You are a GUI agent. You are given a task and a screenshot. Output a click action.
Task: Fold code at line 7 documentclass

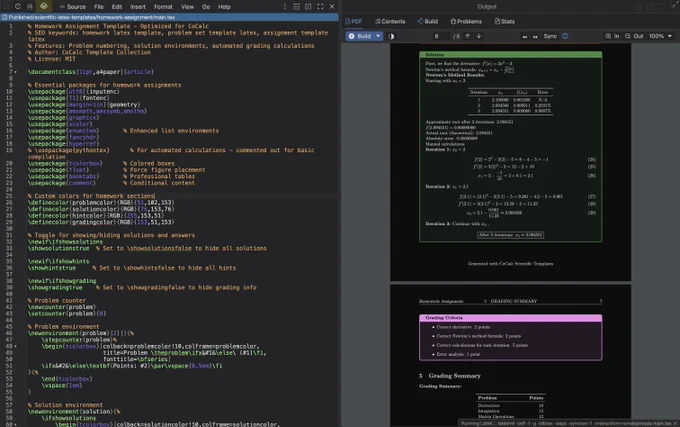click(16, 72)
